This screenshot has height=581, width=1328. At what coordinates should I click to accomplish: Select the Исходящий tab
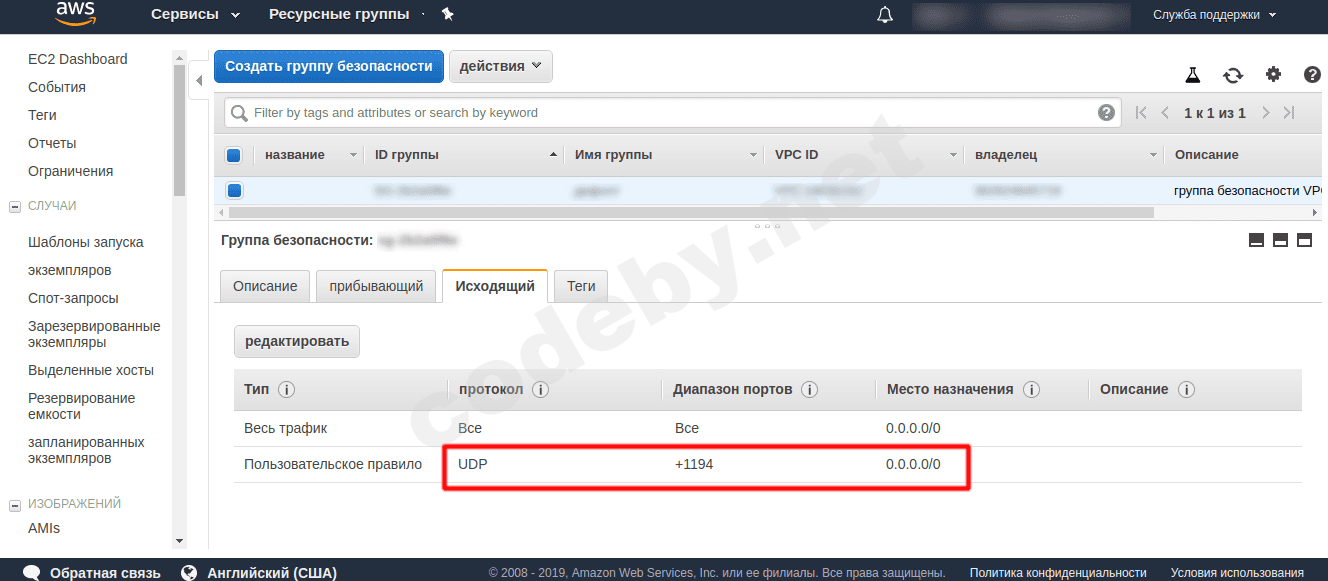coord(495,286)
